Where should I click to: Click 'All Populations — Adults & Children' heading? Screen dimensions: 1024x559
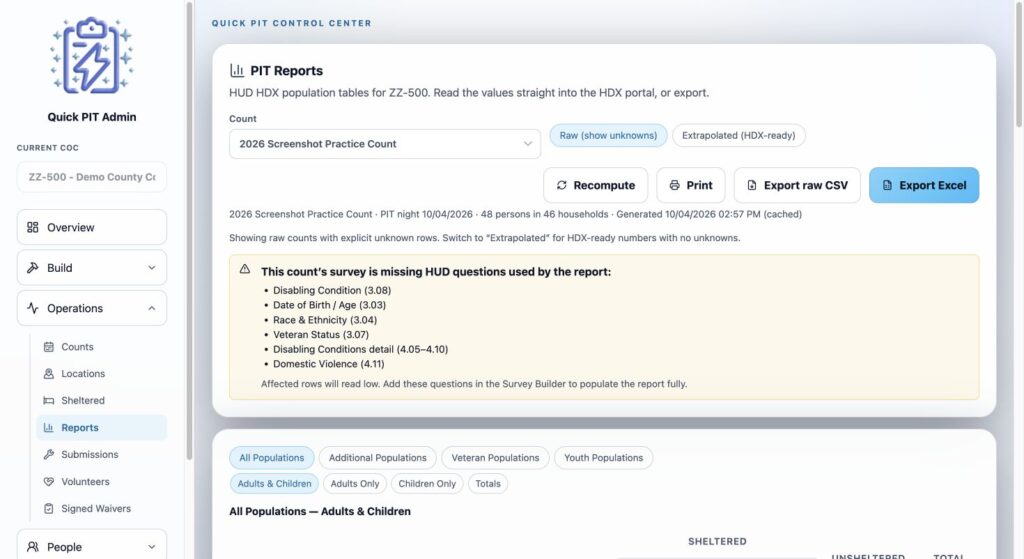click(x=320, y=511)
